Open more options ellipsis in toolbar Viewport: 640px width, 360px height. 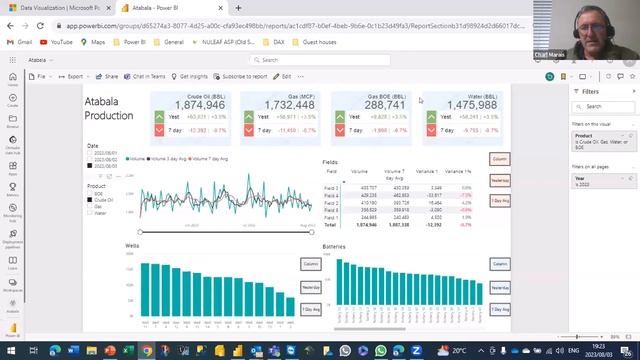301,76
